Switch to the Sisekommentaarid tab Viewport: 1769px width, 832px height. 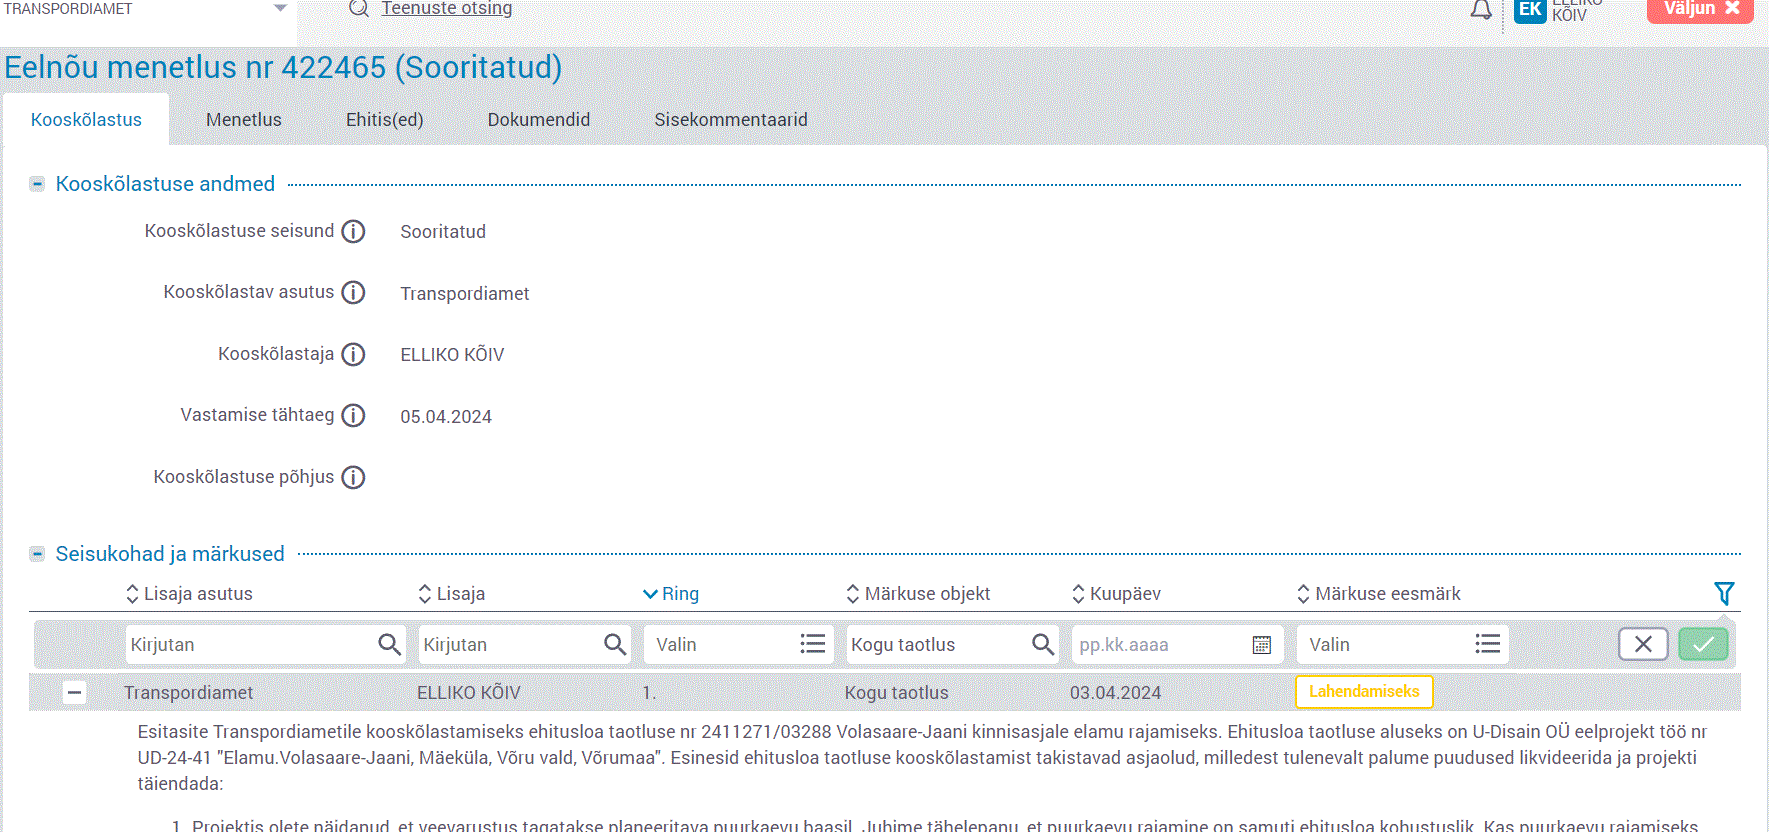coord(731,120)
